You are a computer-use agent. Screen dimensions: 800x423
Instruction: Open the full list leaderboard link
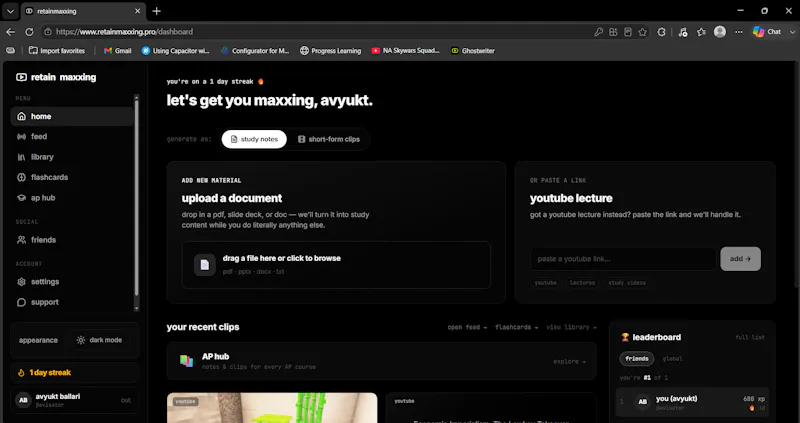click(x=750, y=338)
